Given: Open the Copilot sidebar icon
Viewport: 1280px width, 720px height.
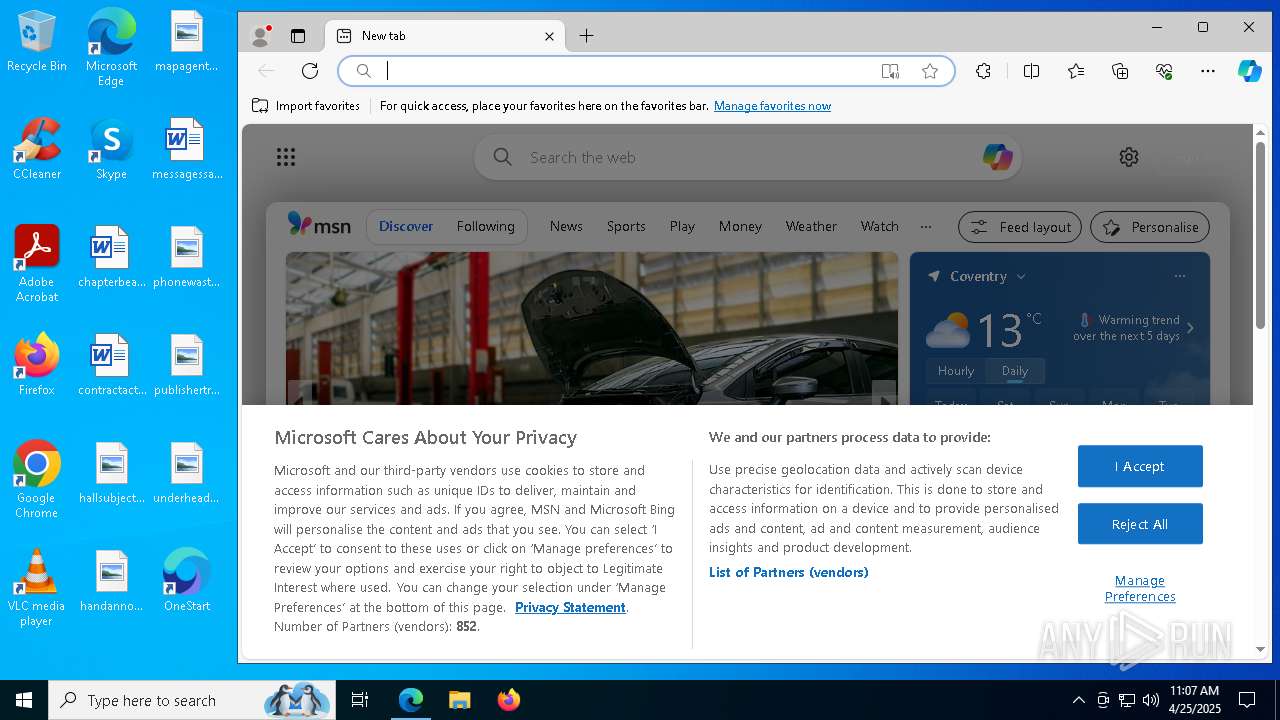Looking at the screenshot, I should (1250, 71).
